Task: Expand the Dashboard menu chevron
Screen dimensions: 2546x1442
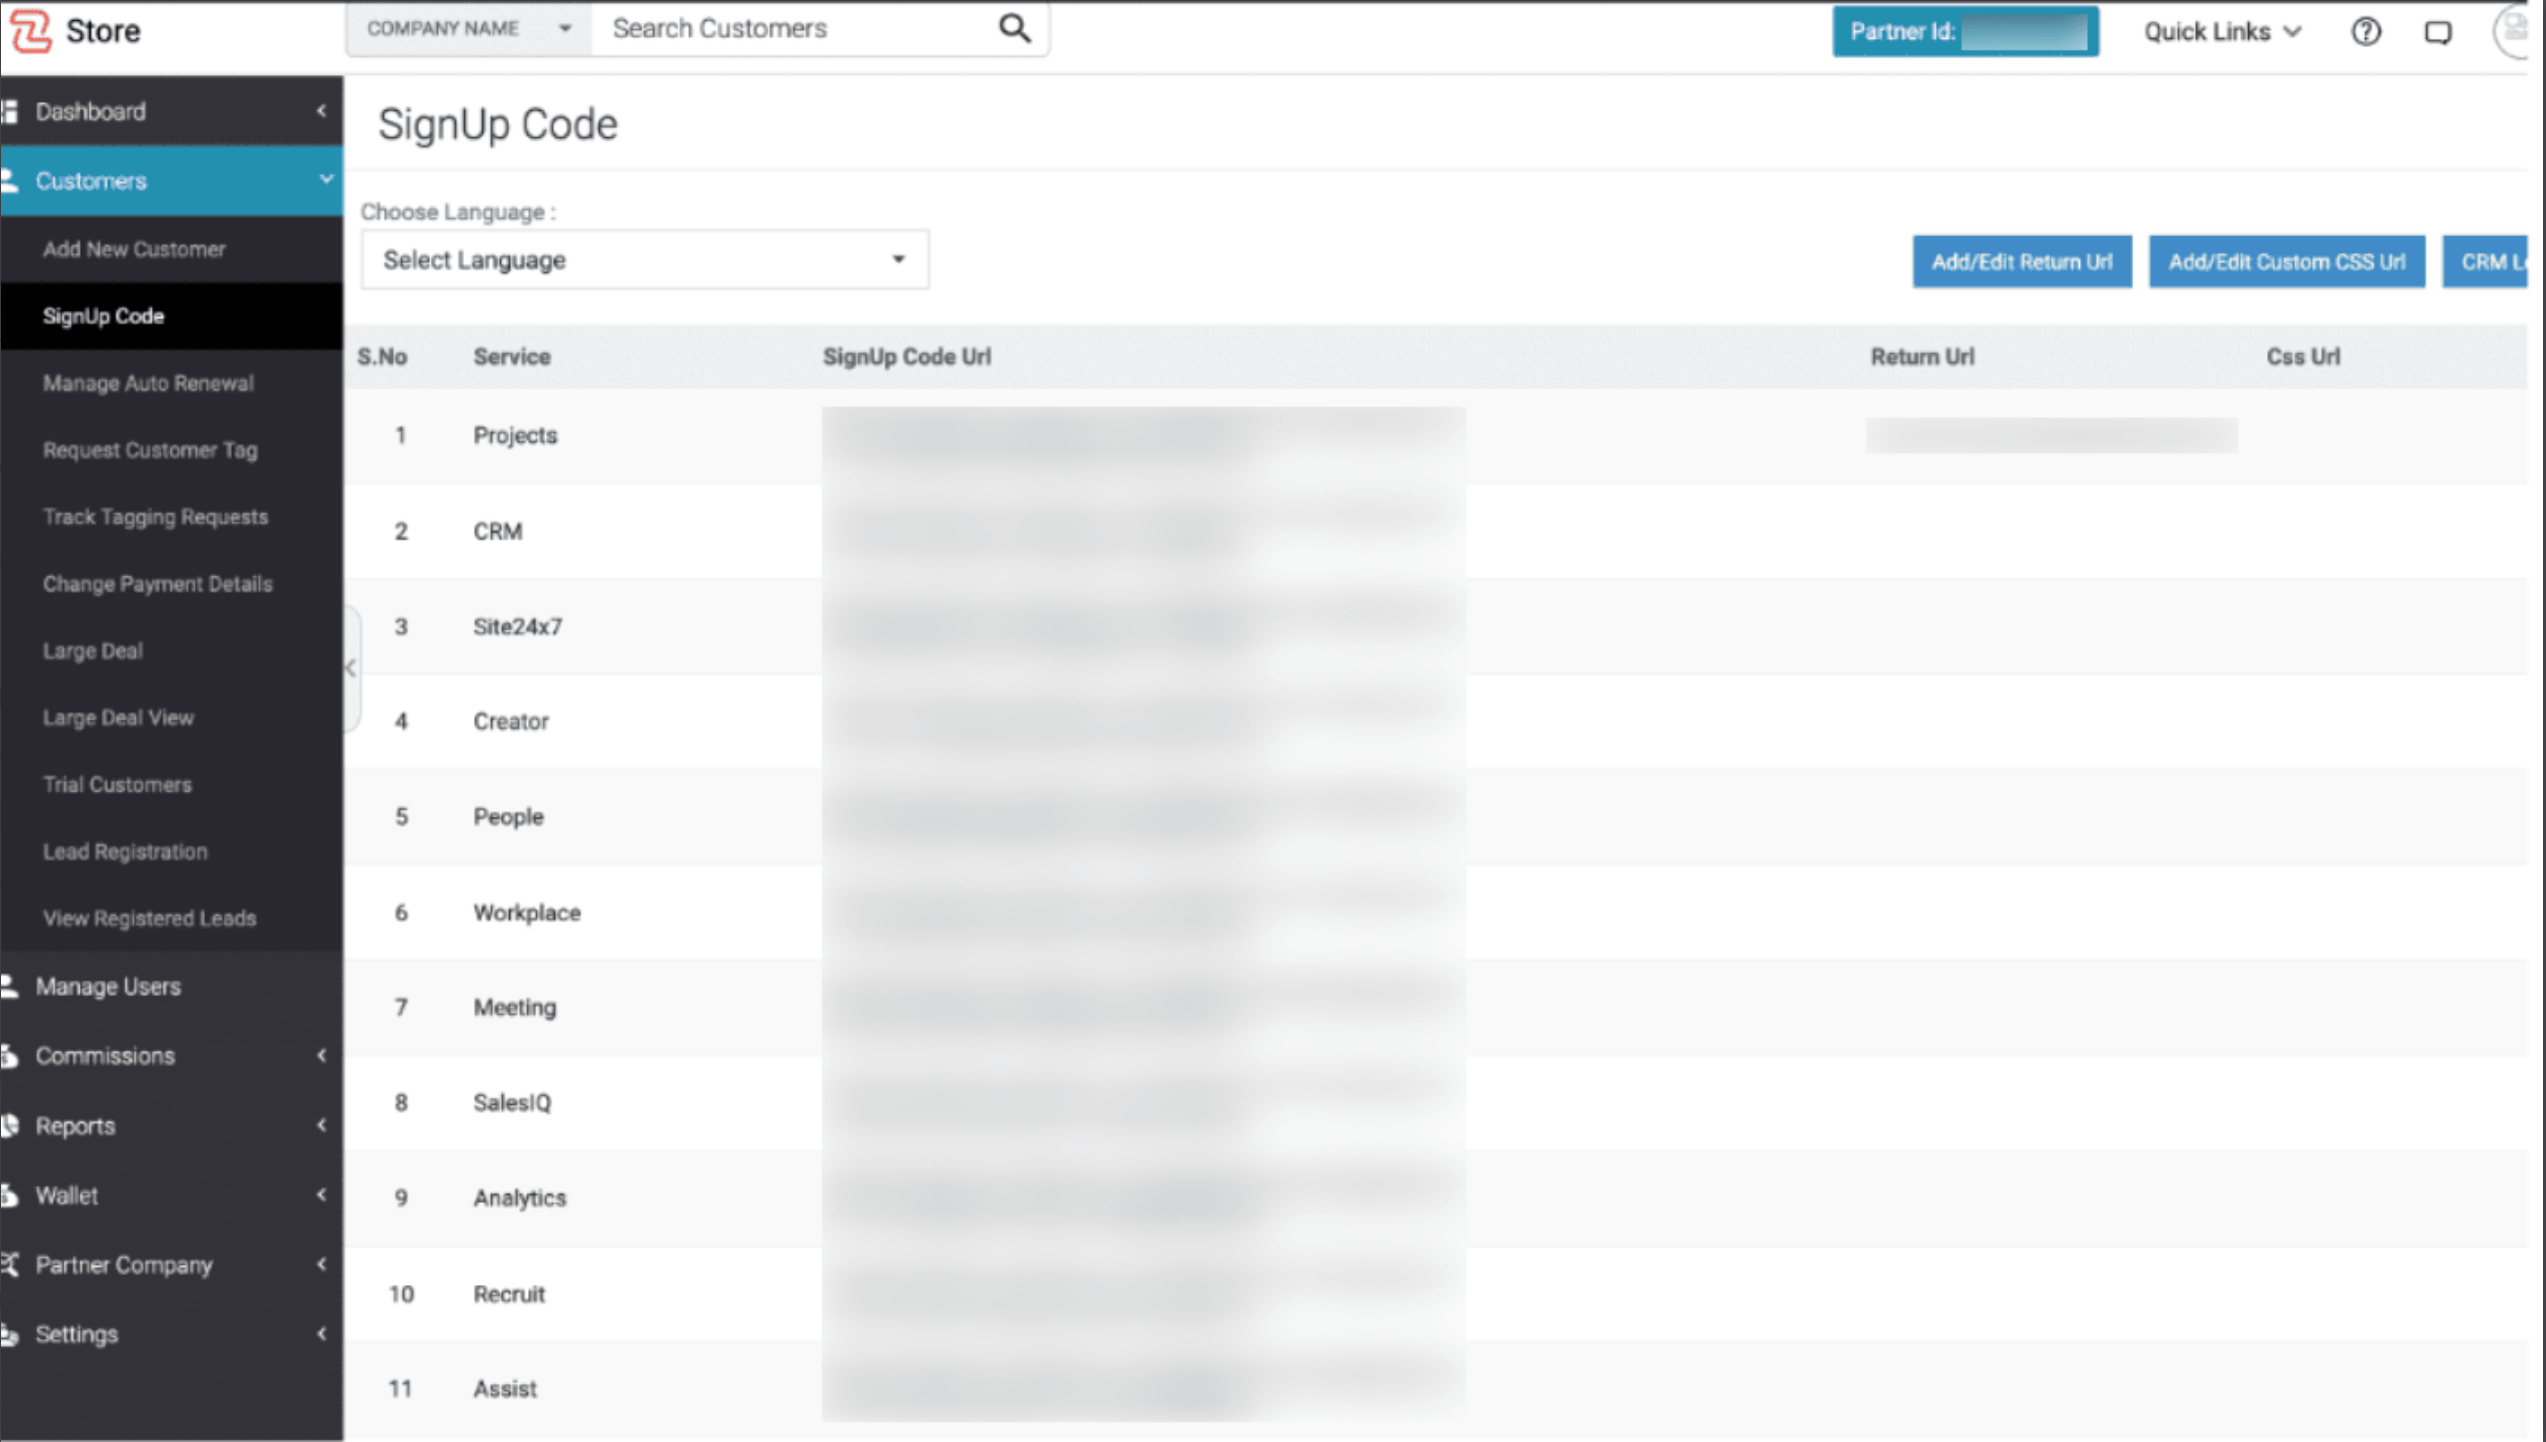Action: pyautogui.click(x=321, y=111)
